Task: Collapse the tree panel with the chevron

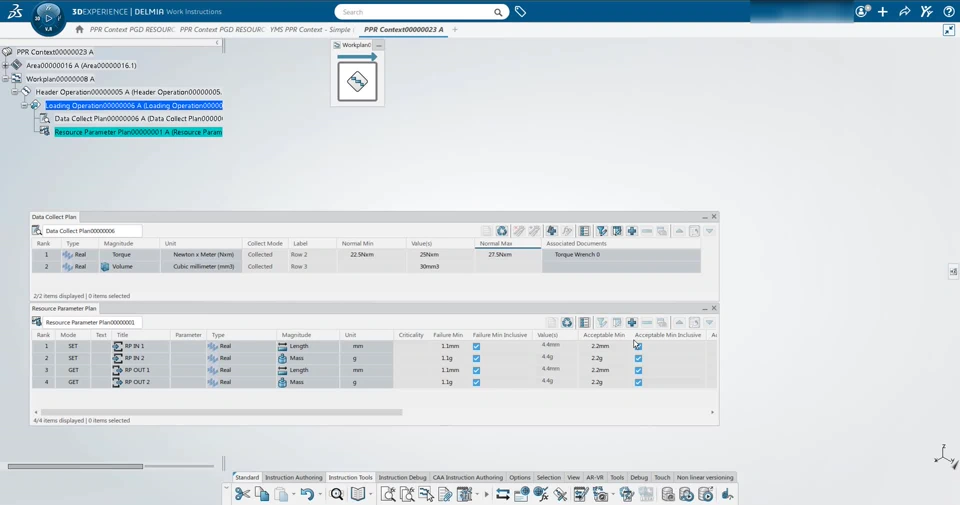Action: point(217,42)
